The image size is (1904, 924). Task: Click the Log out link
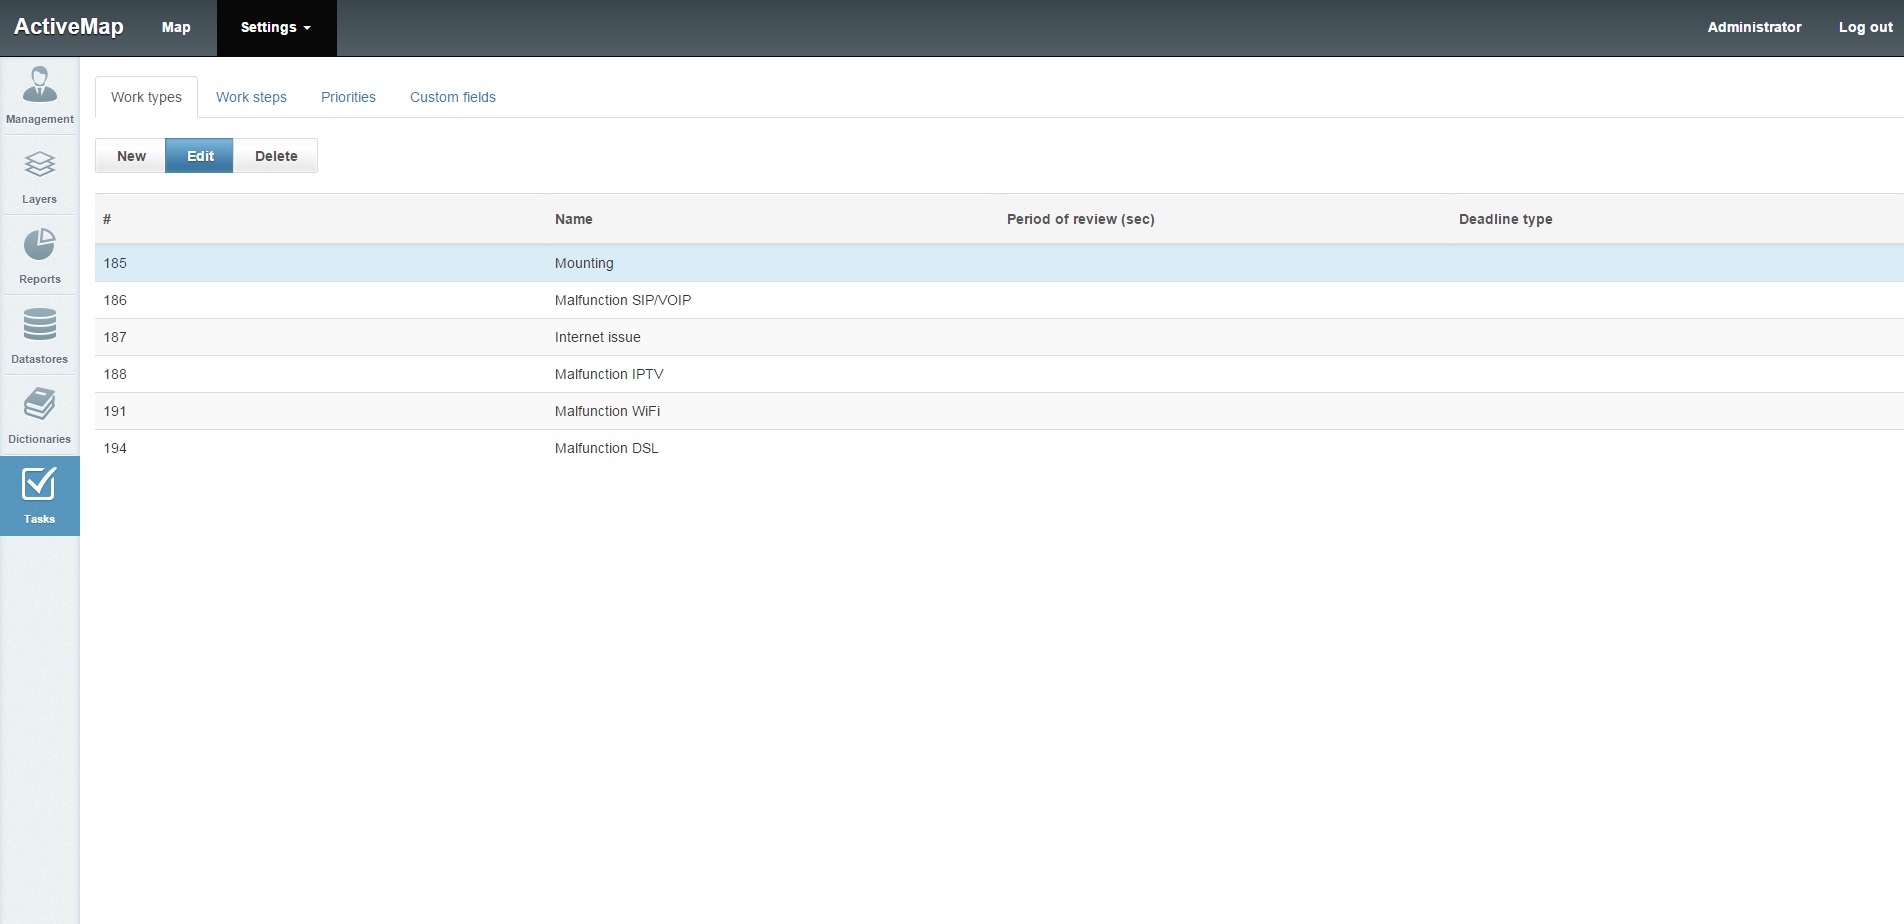tap(1865, 27)
